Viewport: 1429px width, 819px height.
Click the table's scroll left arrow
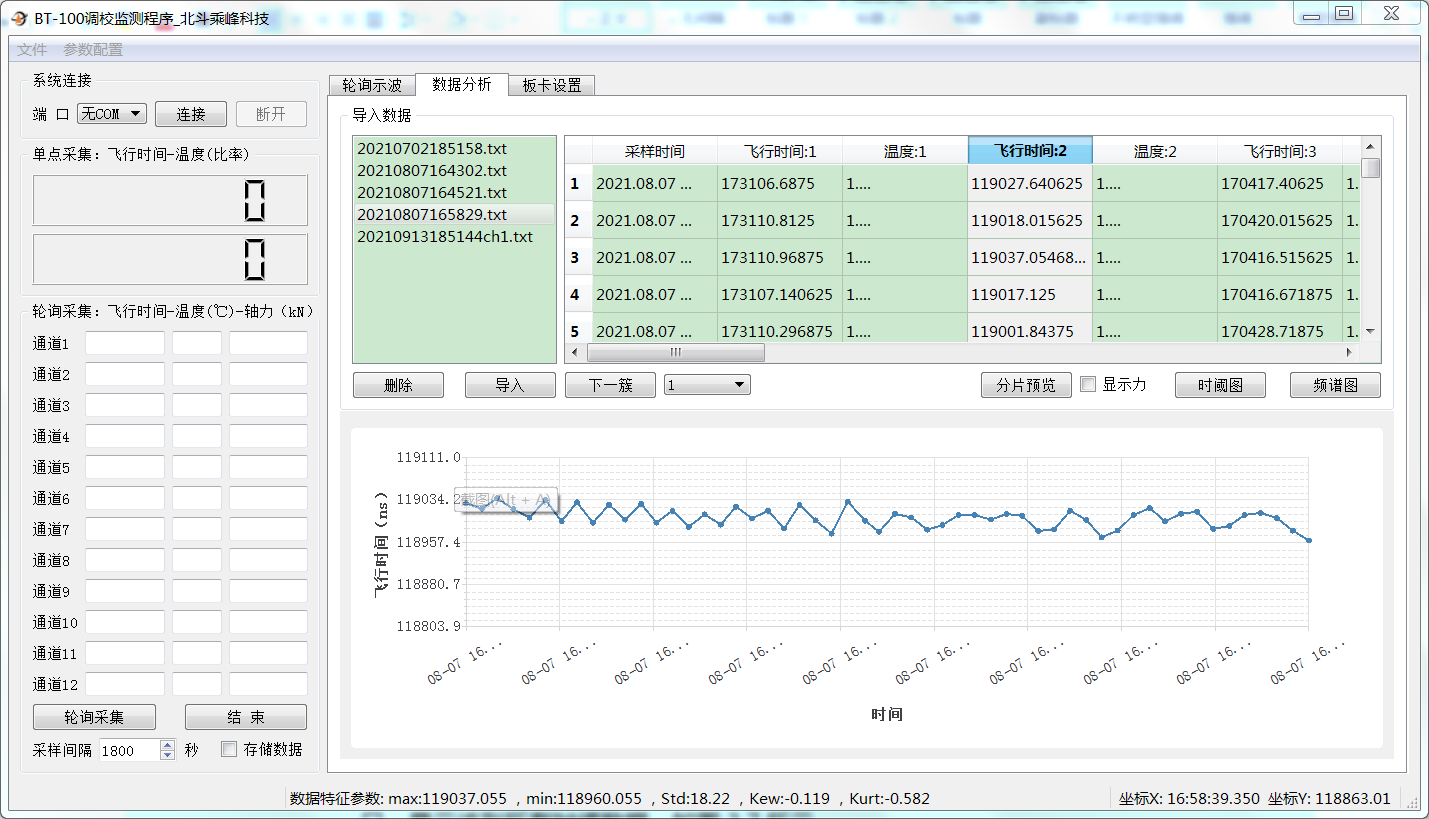click(574, 352)
